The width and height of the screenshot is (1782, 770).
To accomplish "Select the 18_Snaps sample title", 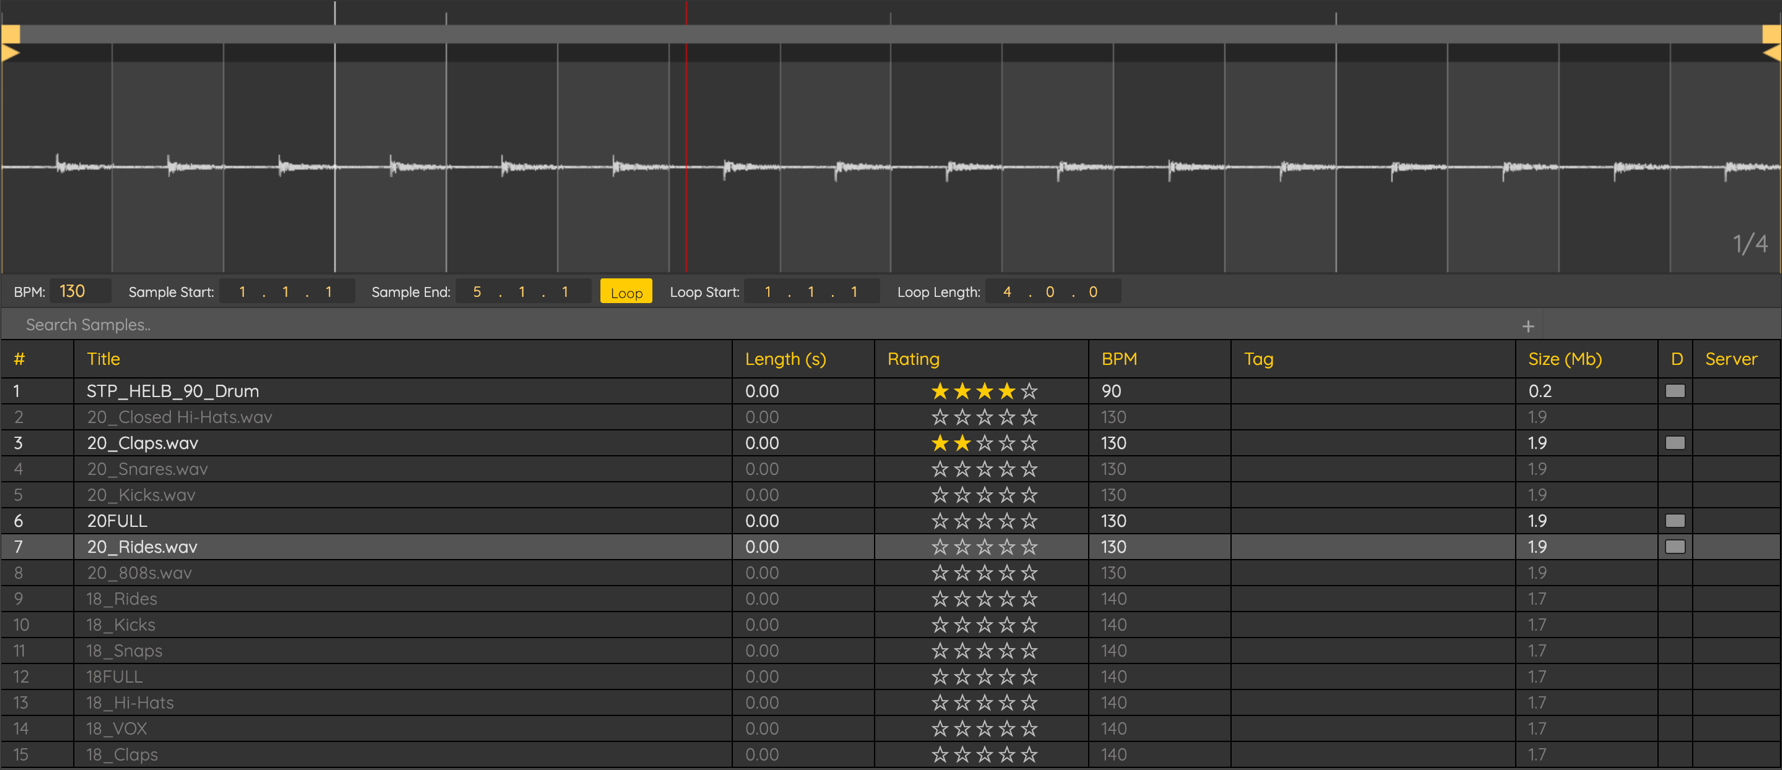I will [124, 651].
